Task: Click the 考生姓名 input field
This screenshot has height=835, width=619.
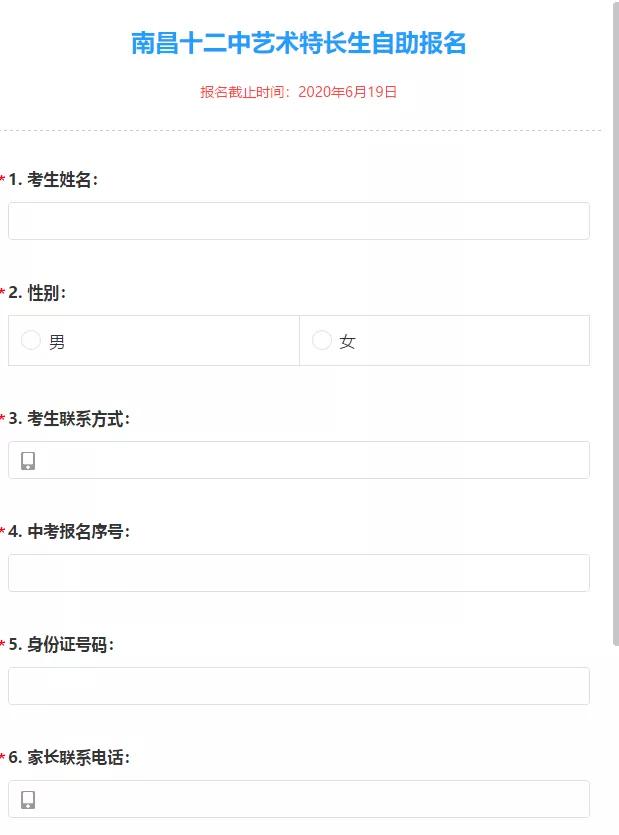Action: pyautogui.click(x=298, y=220)
